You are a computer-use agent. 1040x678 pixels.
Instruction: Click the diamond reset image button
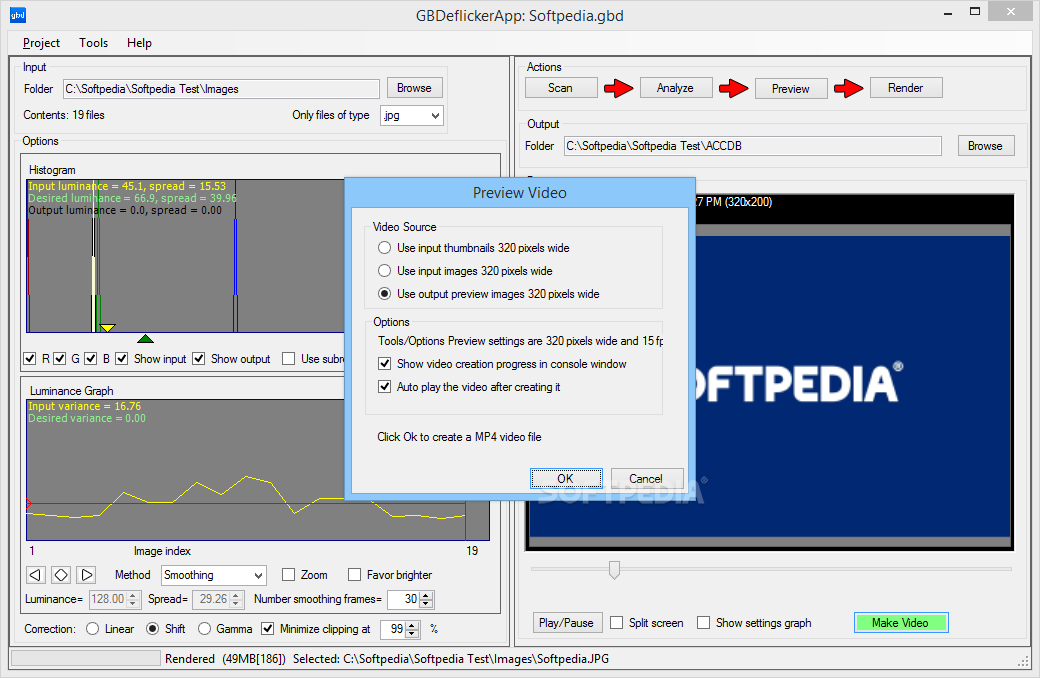pos(61,575)
